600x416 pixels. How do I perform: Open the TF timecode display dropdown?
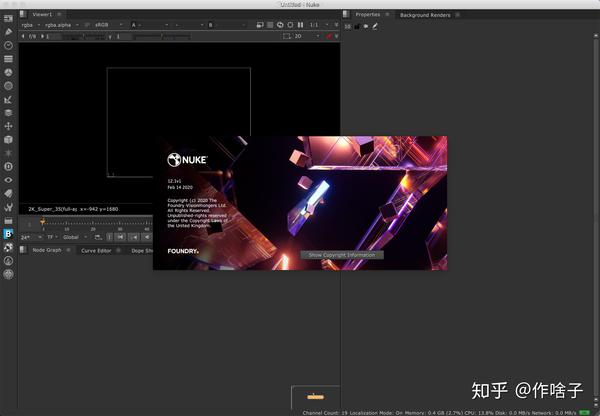pyautogui.click(x=52, y=237)
